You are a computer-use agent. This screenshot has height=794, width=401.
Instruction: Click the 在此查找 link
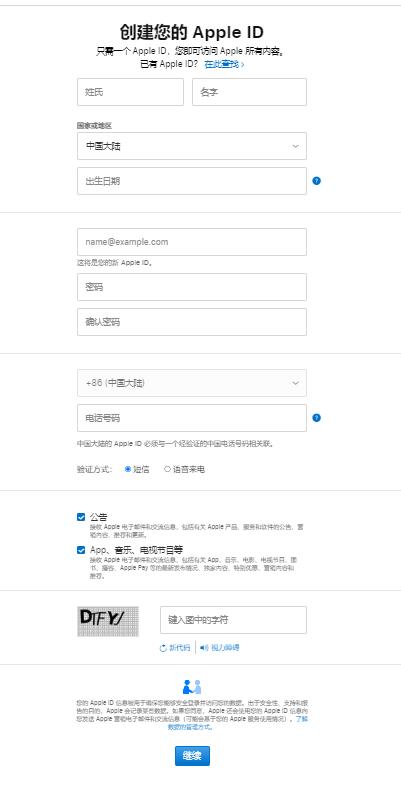(224, 64)
